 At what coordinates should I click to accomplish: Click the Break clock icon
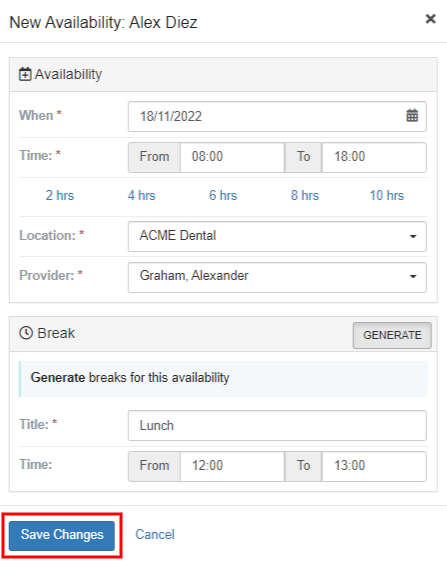pos(26,333)
